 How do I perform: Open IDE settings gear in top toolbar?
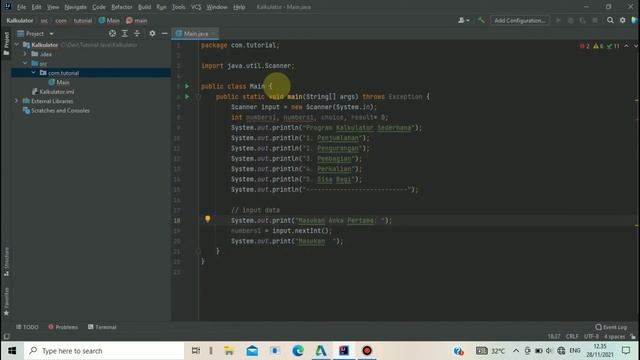622,20
